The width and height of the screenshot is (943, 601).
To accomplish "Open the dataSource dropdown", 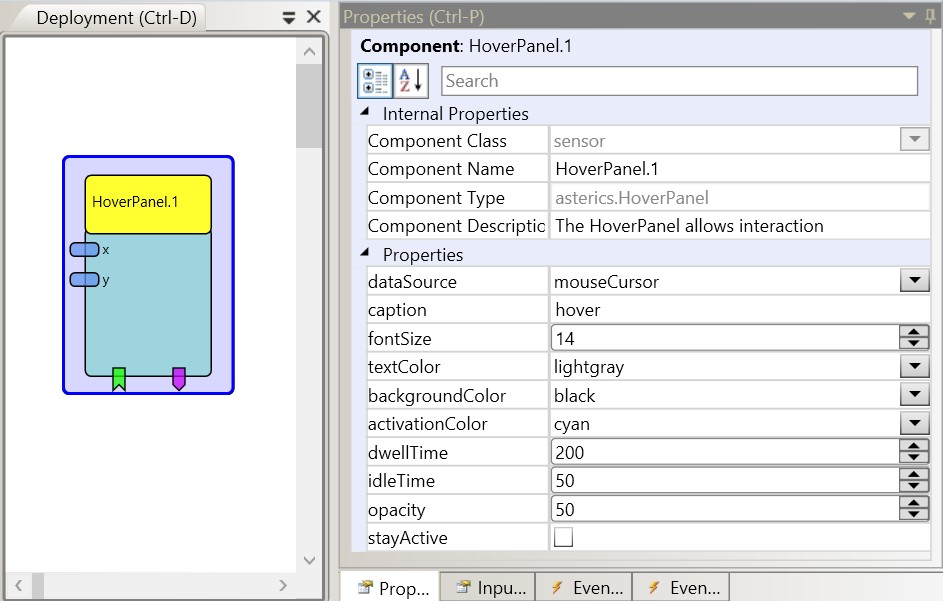I will tap(914, 282).
